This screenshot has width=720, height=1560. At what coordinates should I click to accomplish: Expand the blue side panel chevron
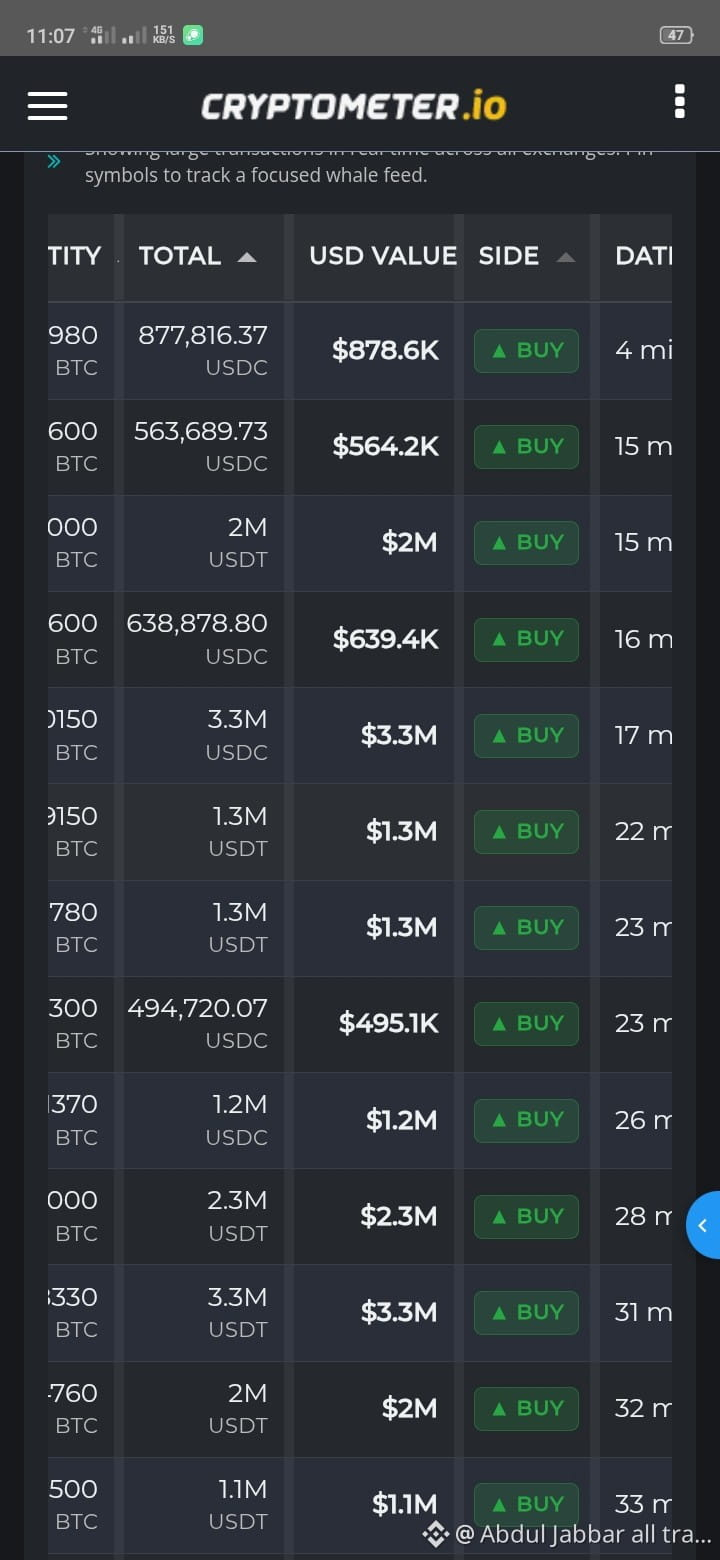pyautogui.click(x=703, y=1225)
